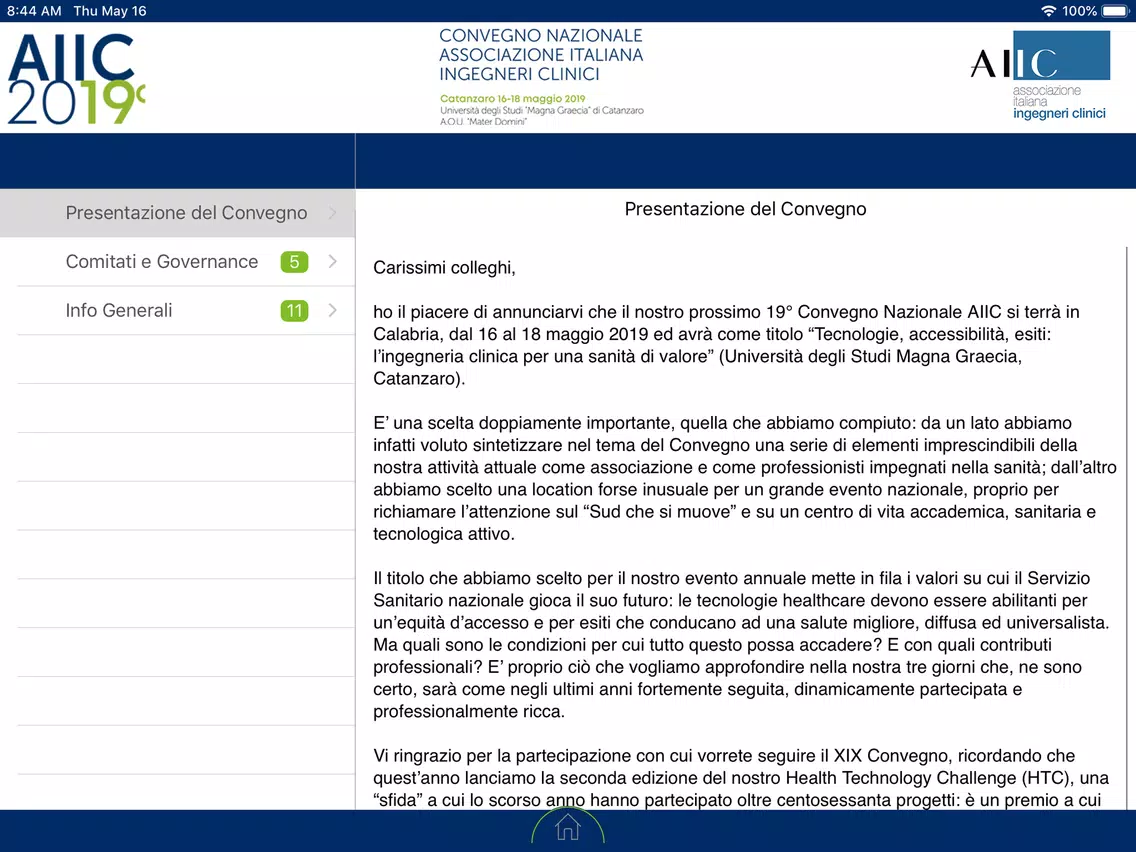Expand chevron next to Comitati e Governance

333,262
